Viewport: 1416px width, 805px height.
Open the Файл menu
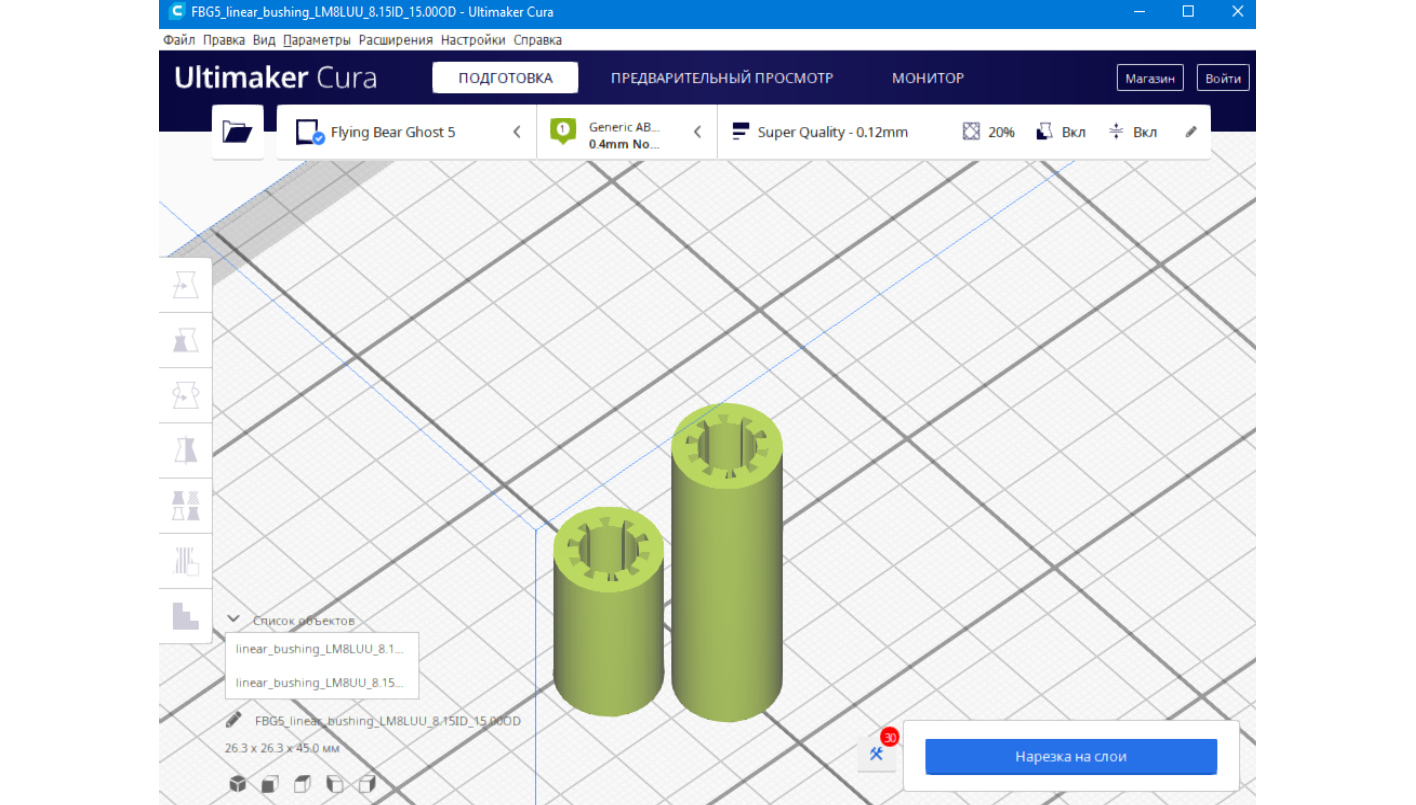(179, 40)
